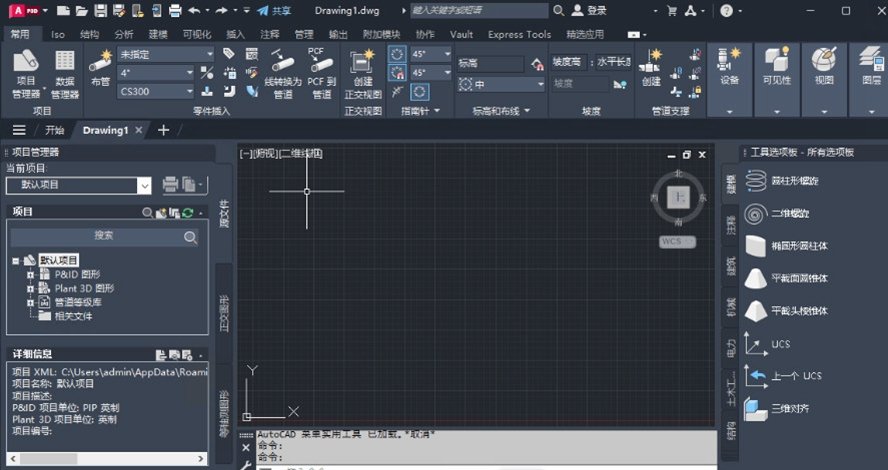Expand the 指南针 panel arrow
The image size is (888, 470).
[437, 111]
